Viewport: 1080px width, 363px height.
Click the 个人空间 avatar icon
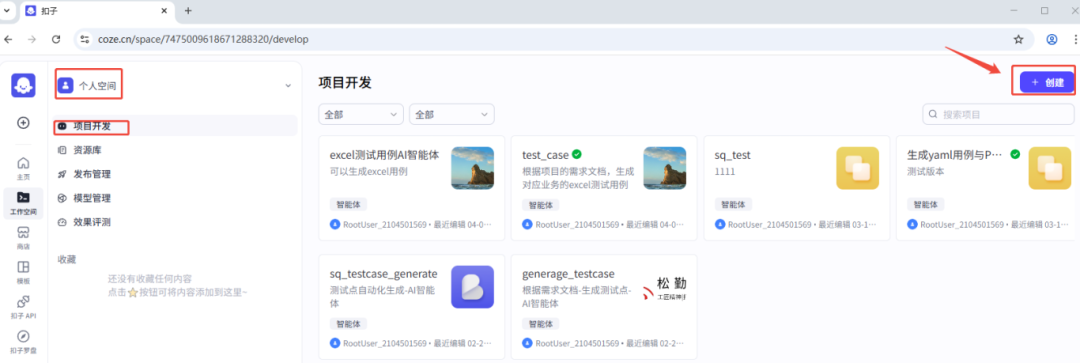[x=65, y=85]
